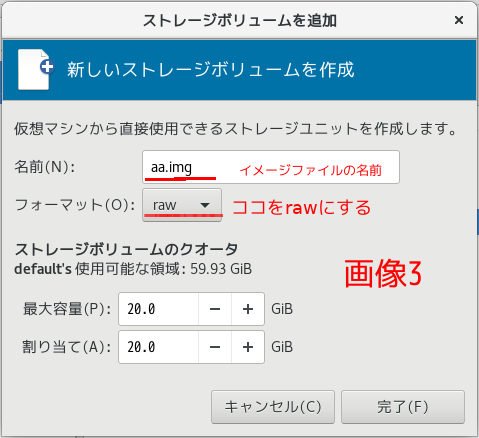Click the 名前(N) label

tap(45, 167)
